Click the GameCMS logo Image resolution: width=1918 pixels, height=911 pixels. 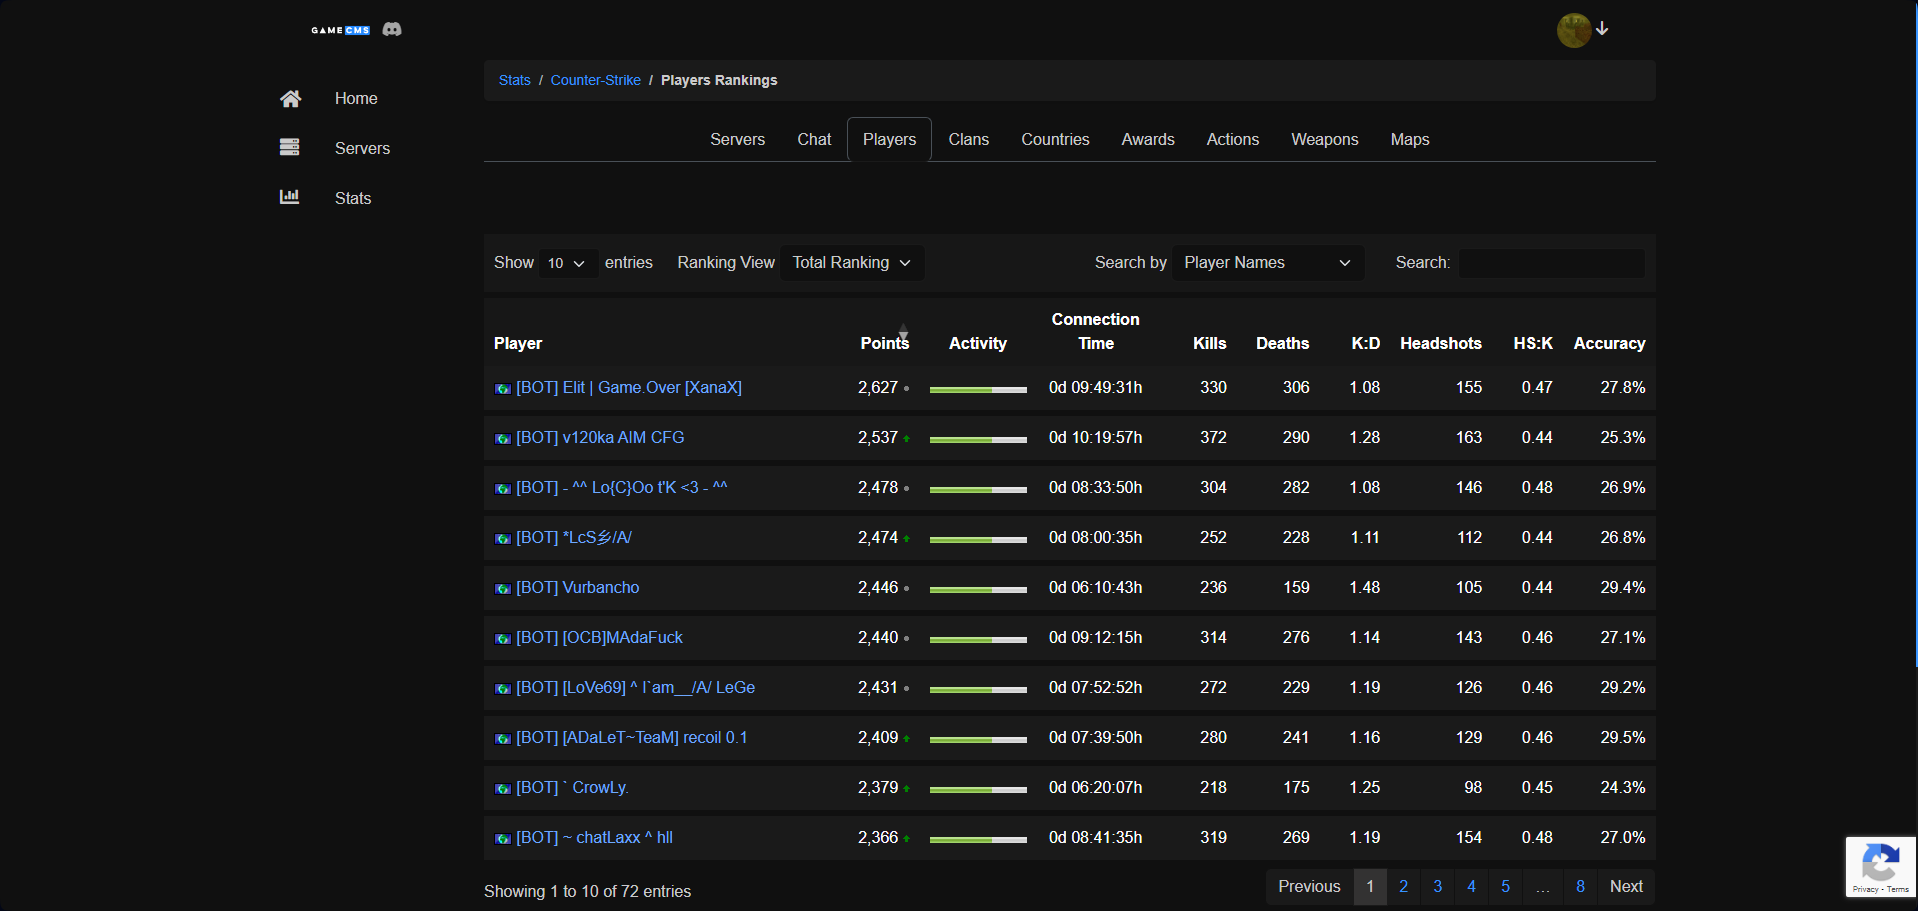[x=341, y=30]
